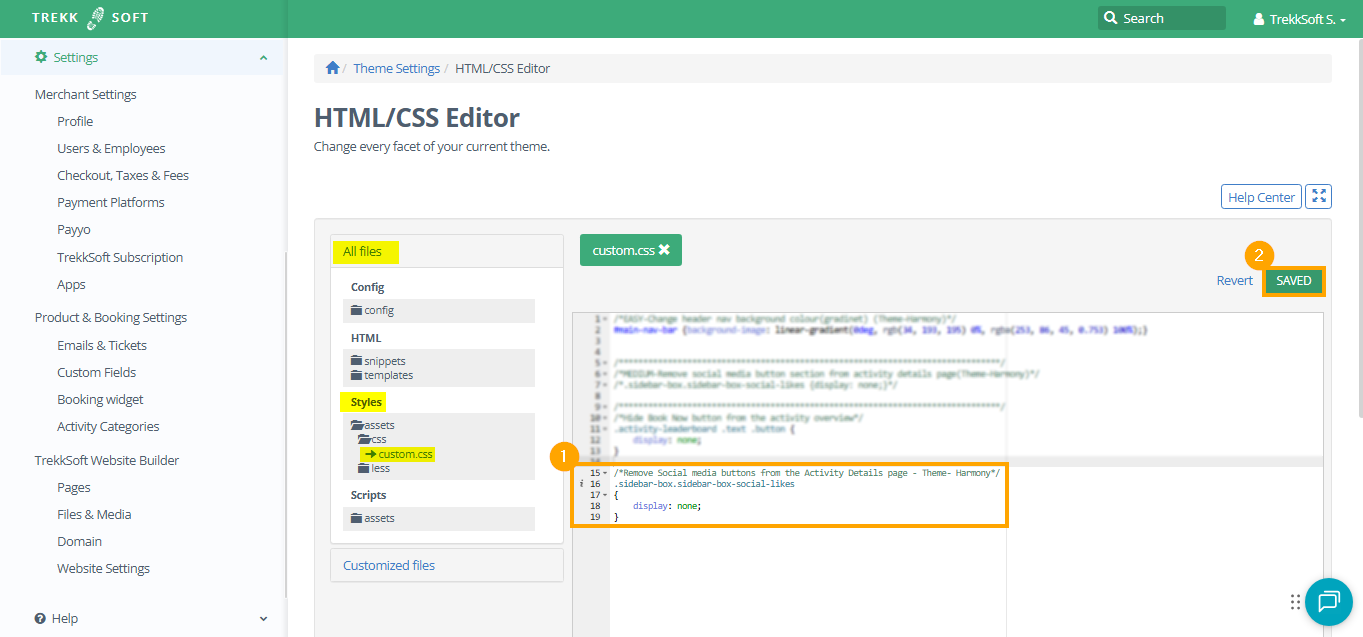
Task: Open the Help Center button
Action: pos(1261,197)
